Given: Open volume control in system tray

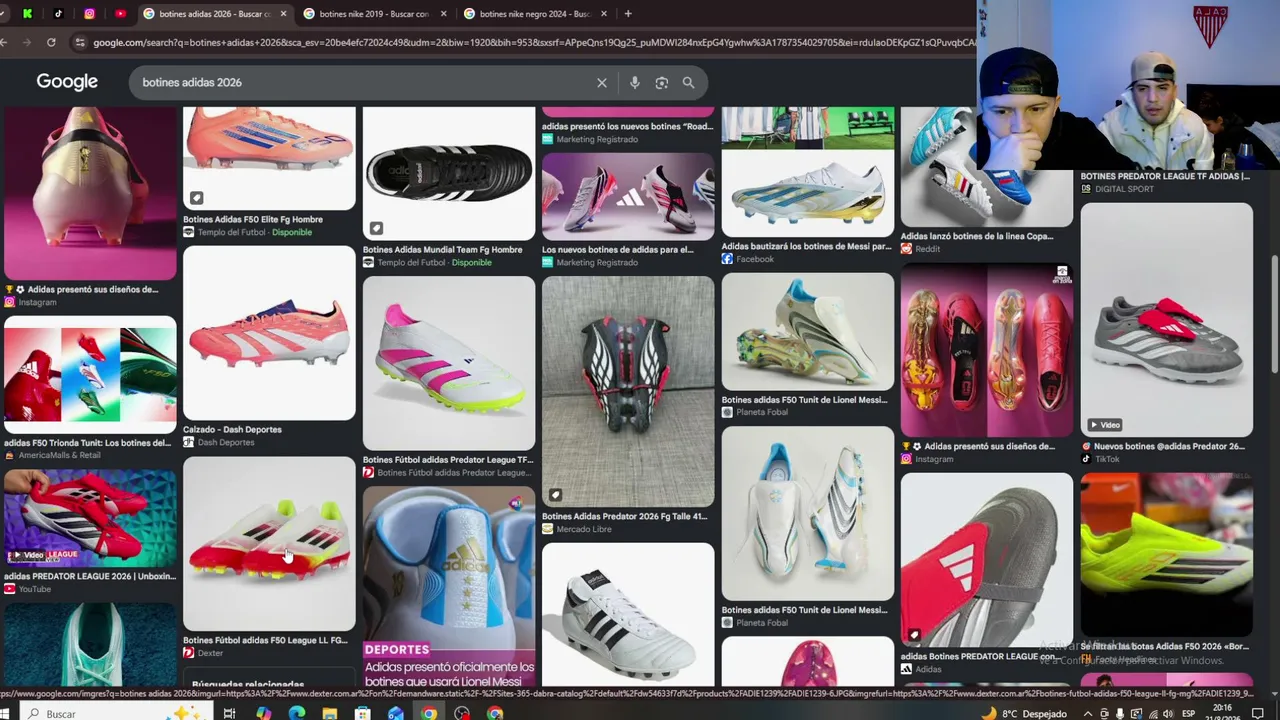Looking at the screenshot, I should pos(1166,713).
